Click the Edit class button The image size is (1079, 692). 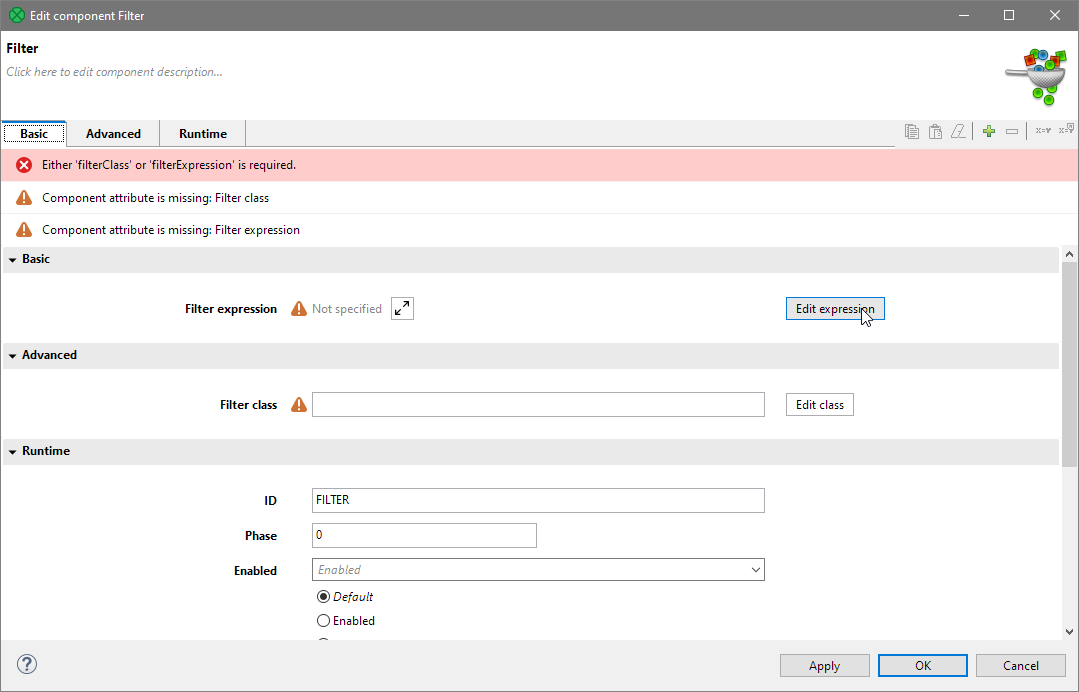pyautogui.click(x=819, y=405)
